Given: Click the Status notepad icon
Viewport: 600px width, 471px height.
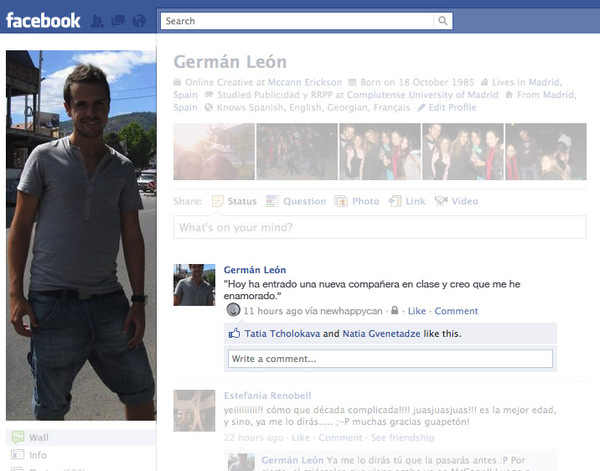Looking at the screenshot, I should click(x=218, y=201).
